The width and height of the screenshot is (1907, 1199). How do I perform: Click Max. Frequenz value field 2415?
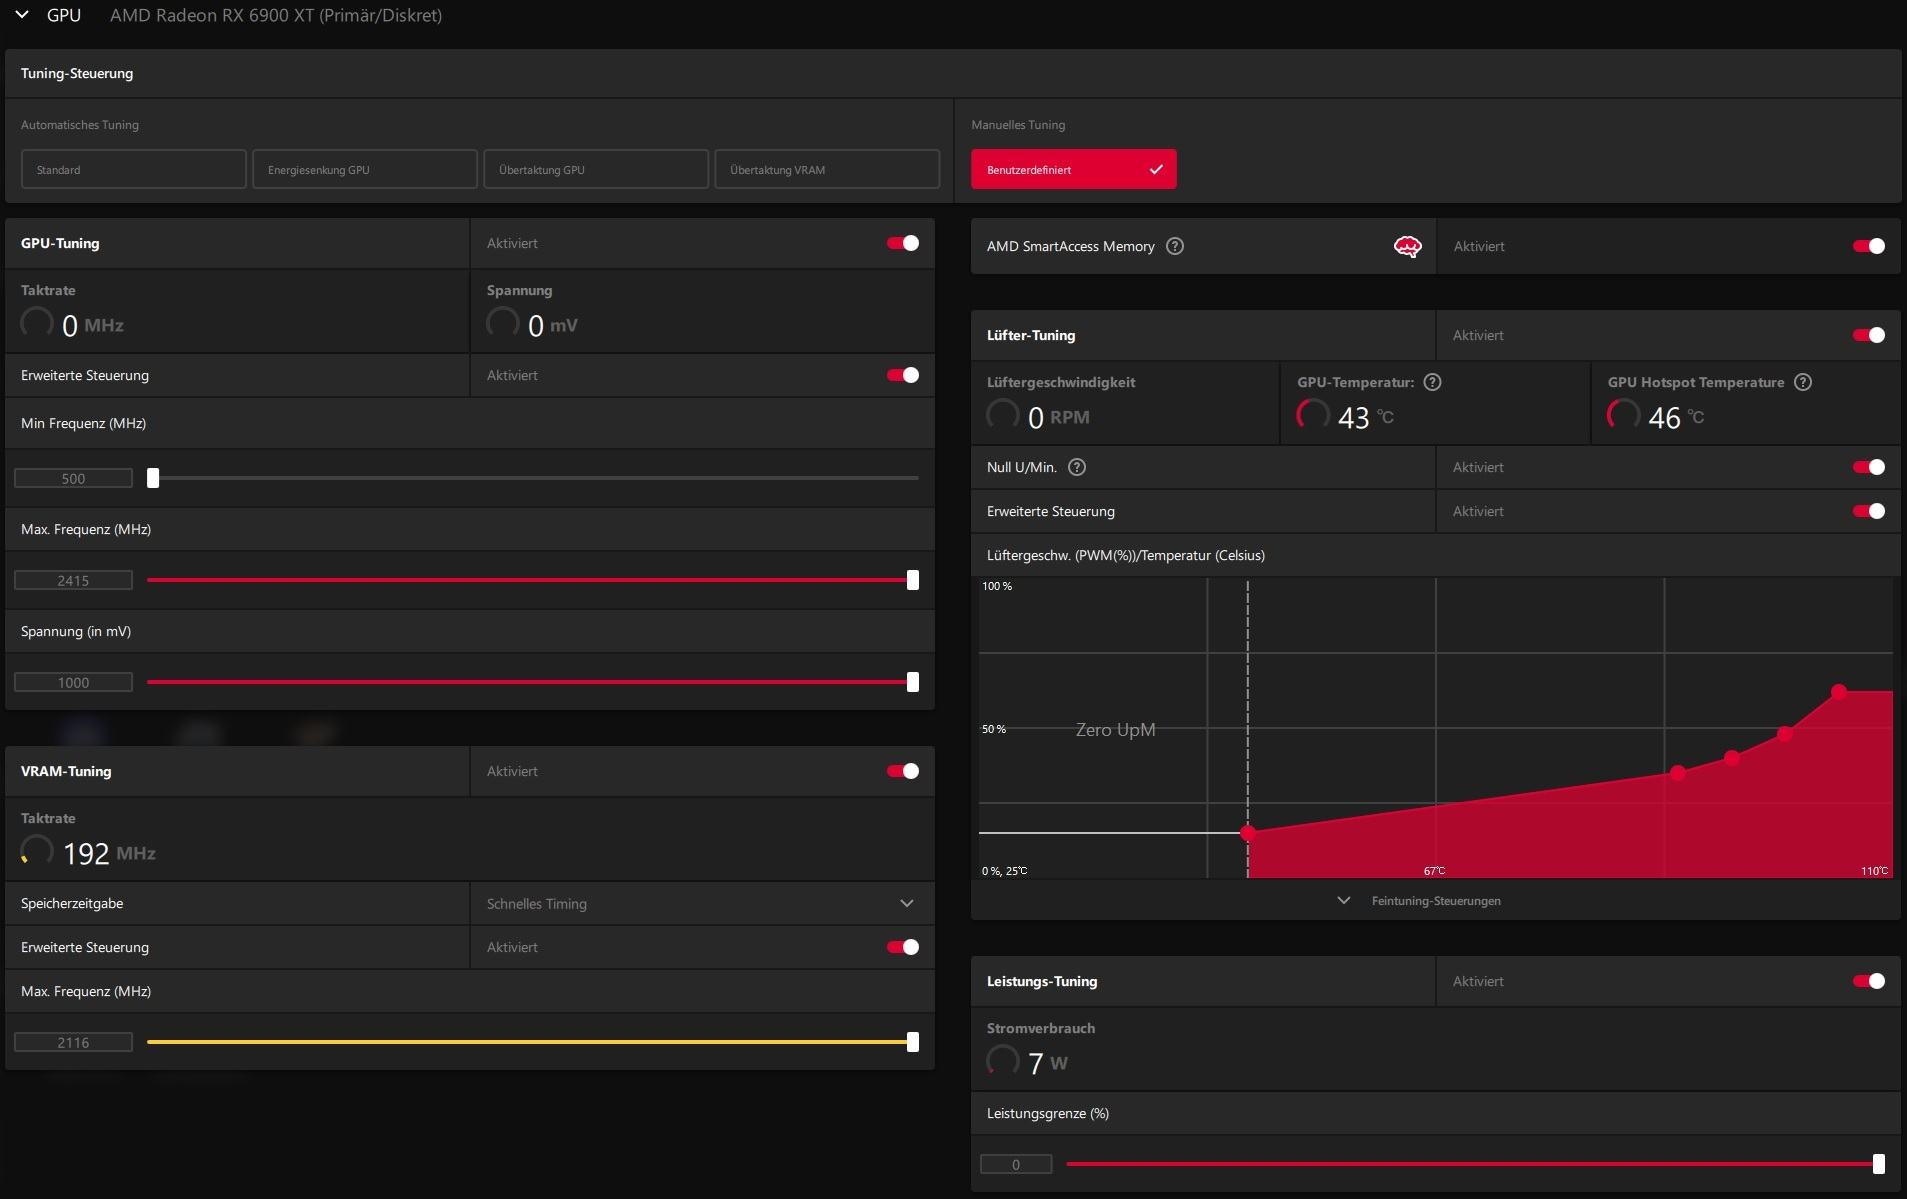pos(73,581)
